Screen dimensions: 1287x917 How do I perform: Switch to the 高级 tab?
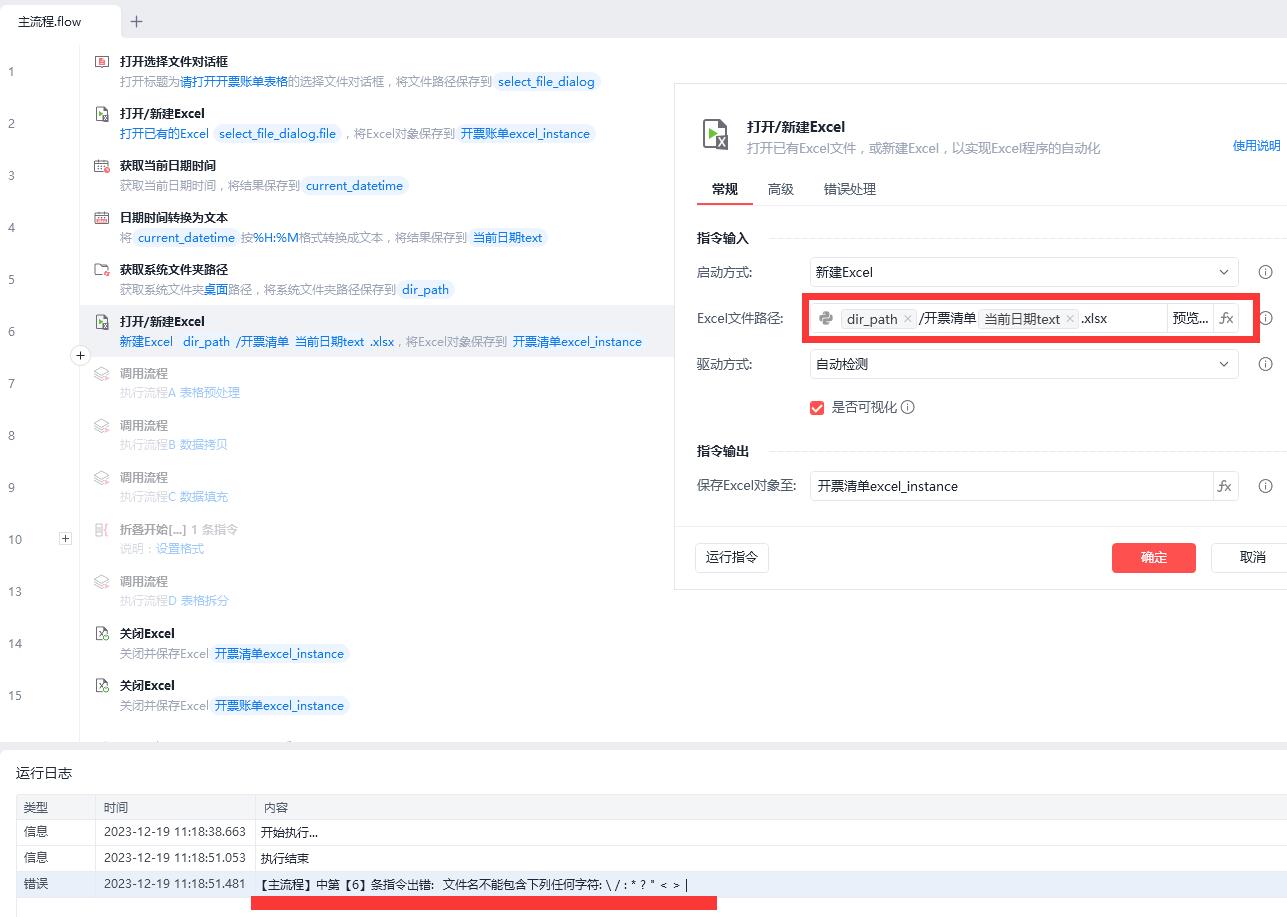coord(781,189)
